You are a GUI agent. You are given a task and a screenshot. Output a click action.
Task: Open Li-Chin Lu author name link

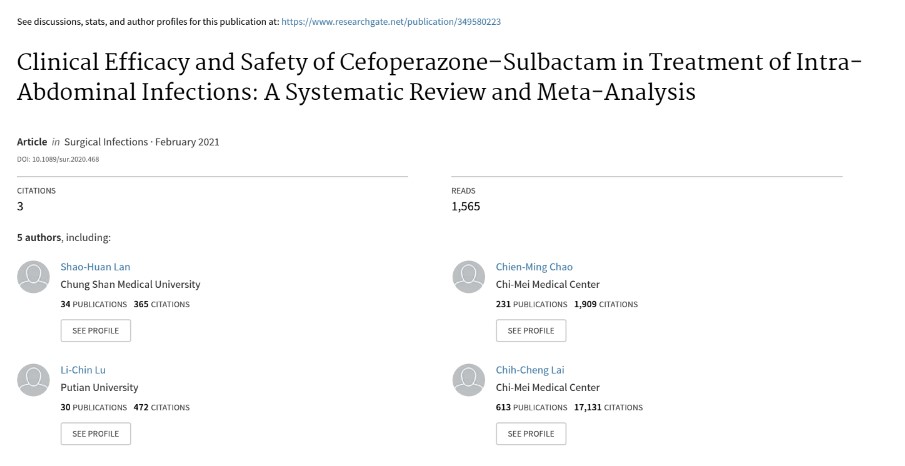tap(83, 370)
